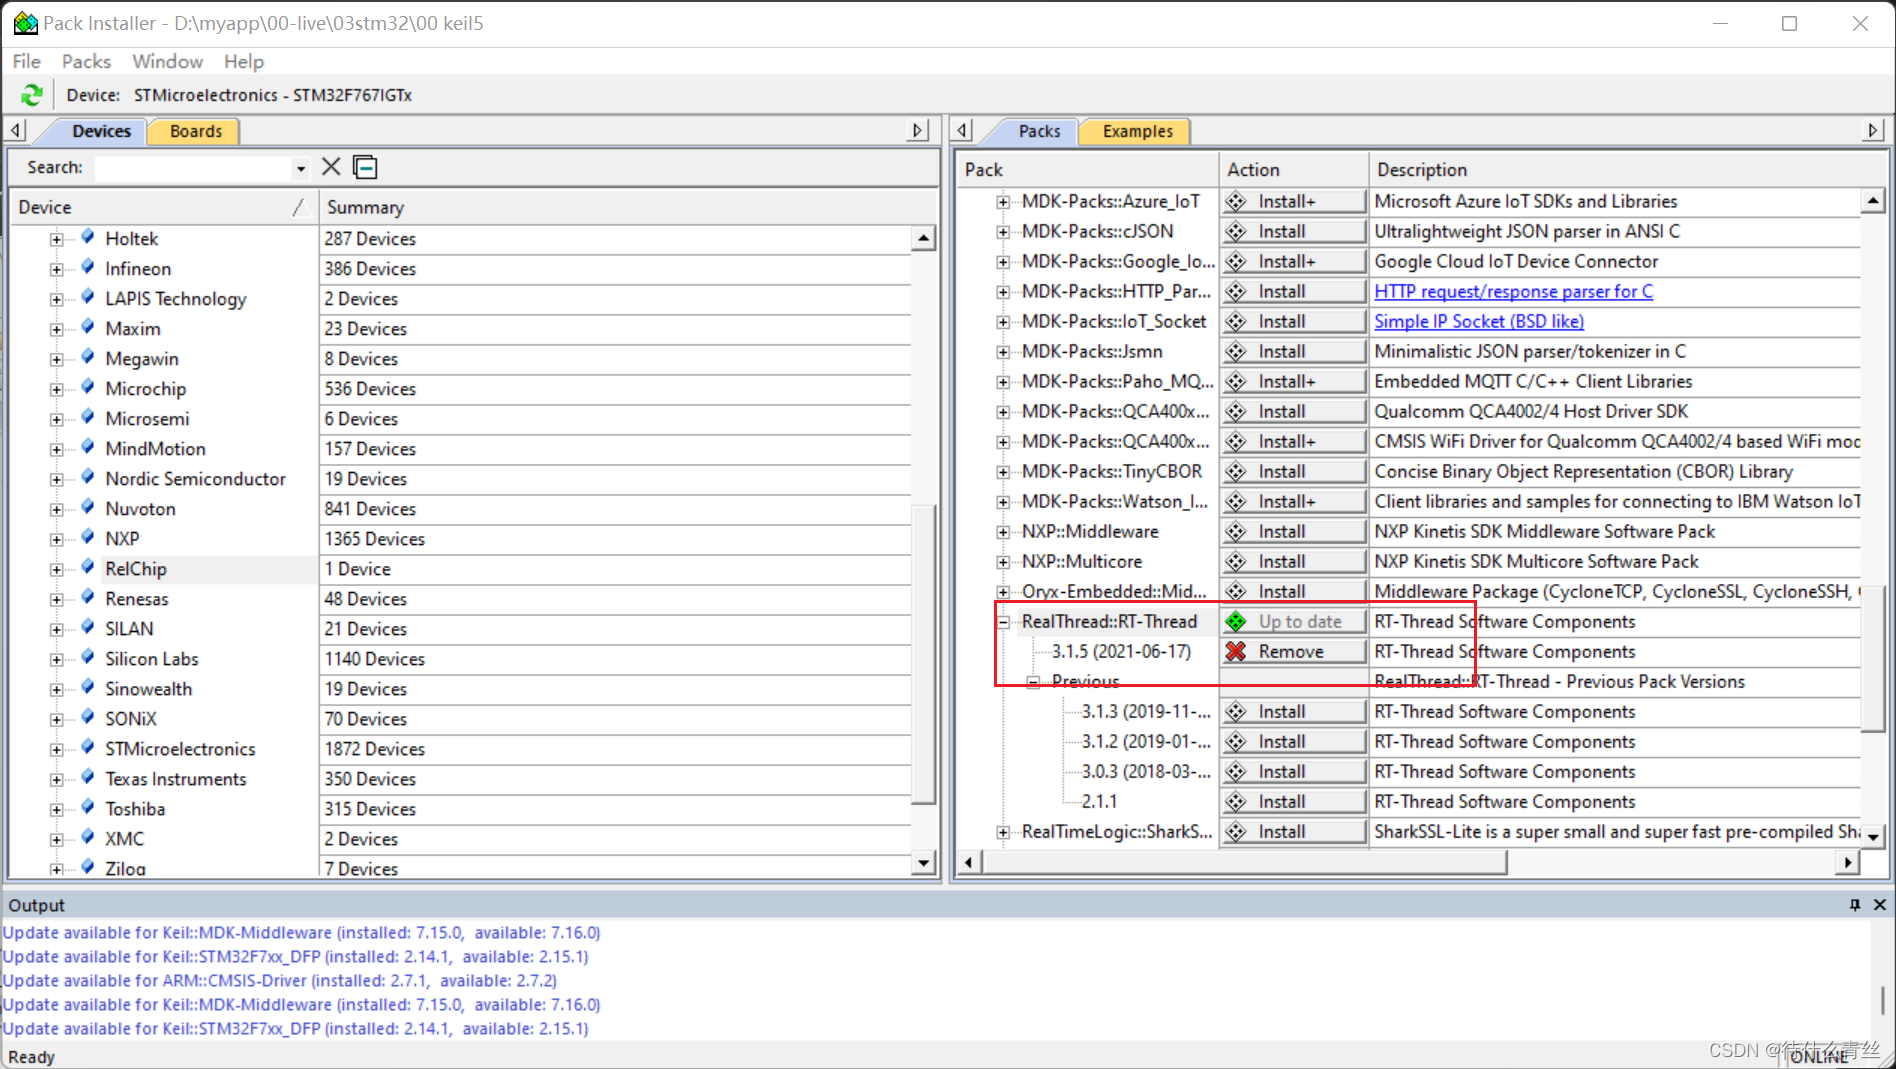
Task: Click the ARM::CMSIS-Driver update message
Action: tap(280, 980)
